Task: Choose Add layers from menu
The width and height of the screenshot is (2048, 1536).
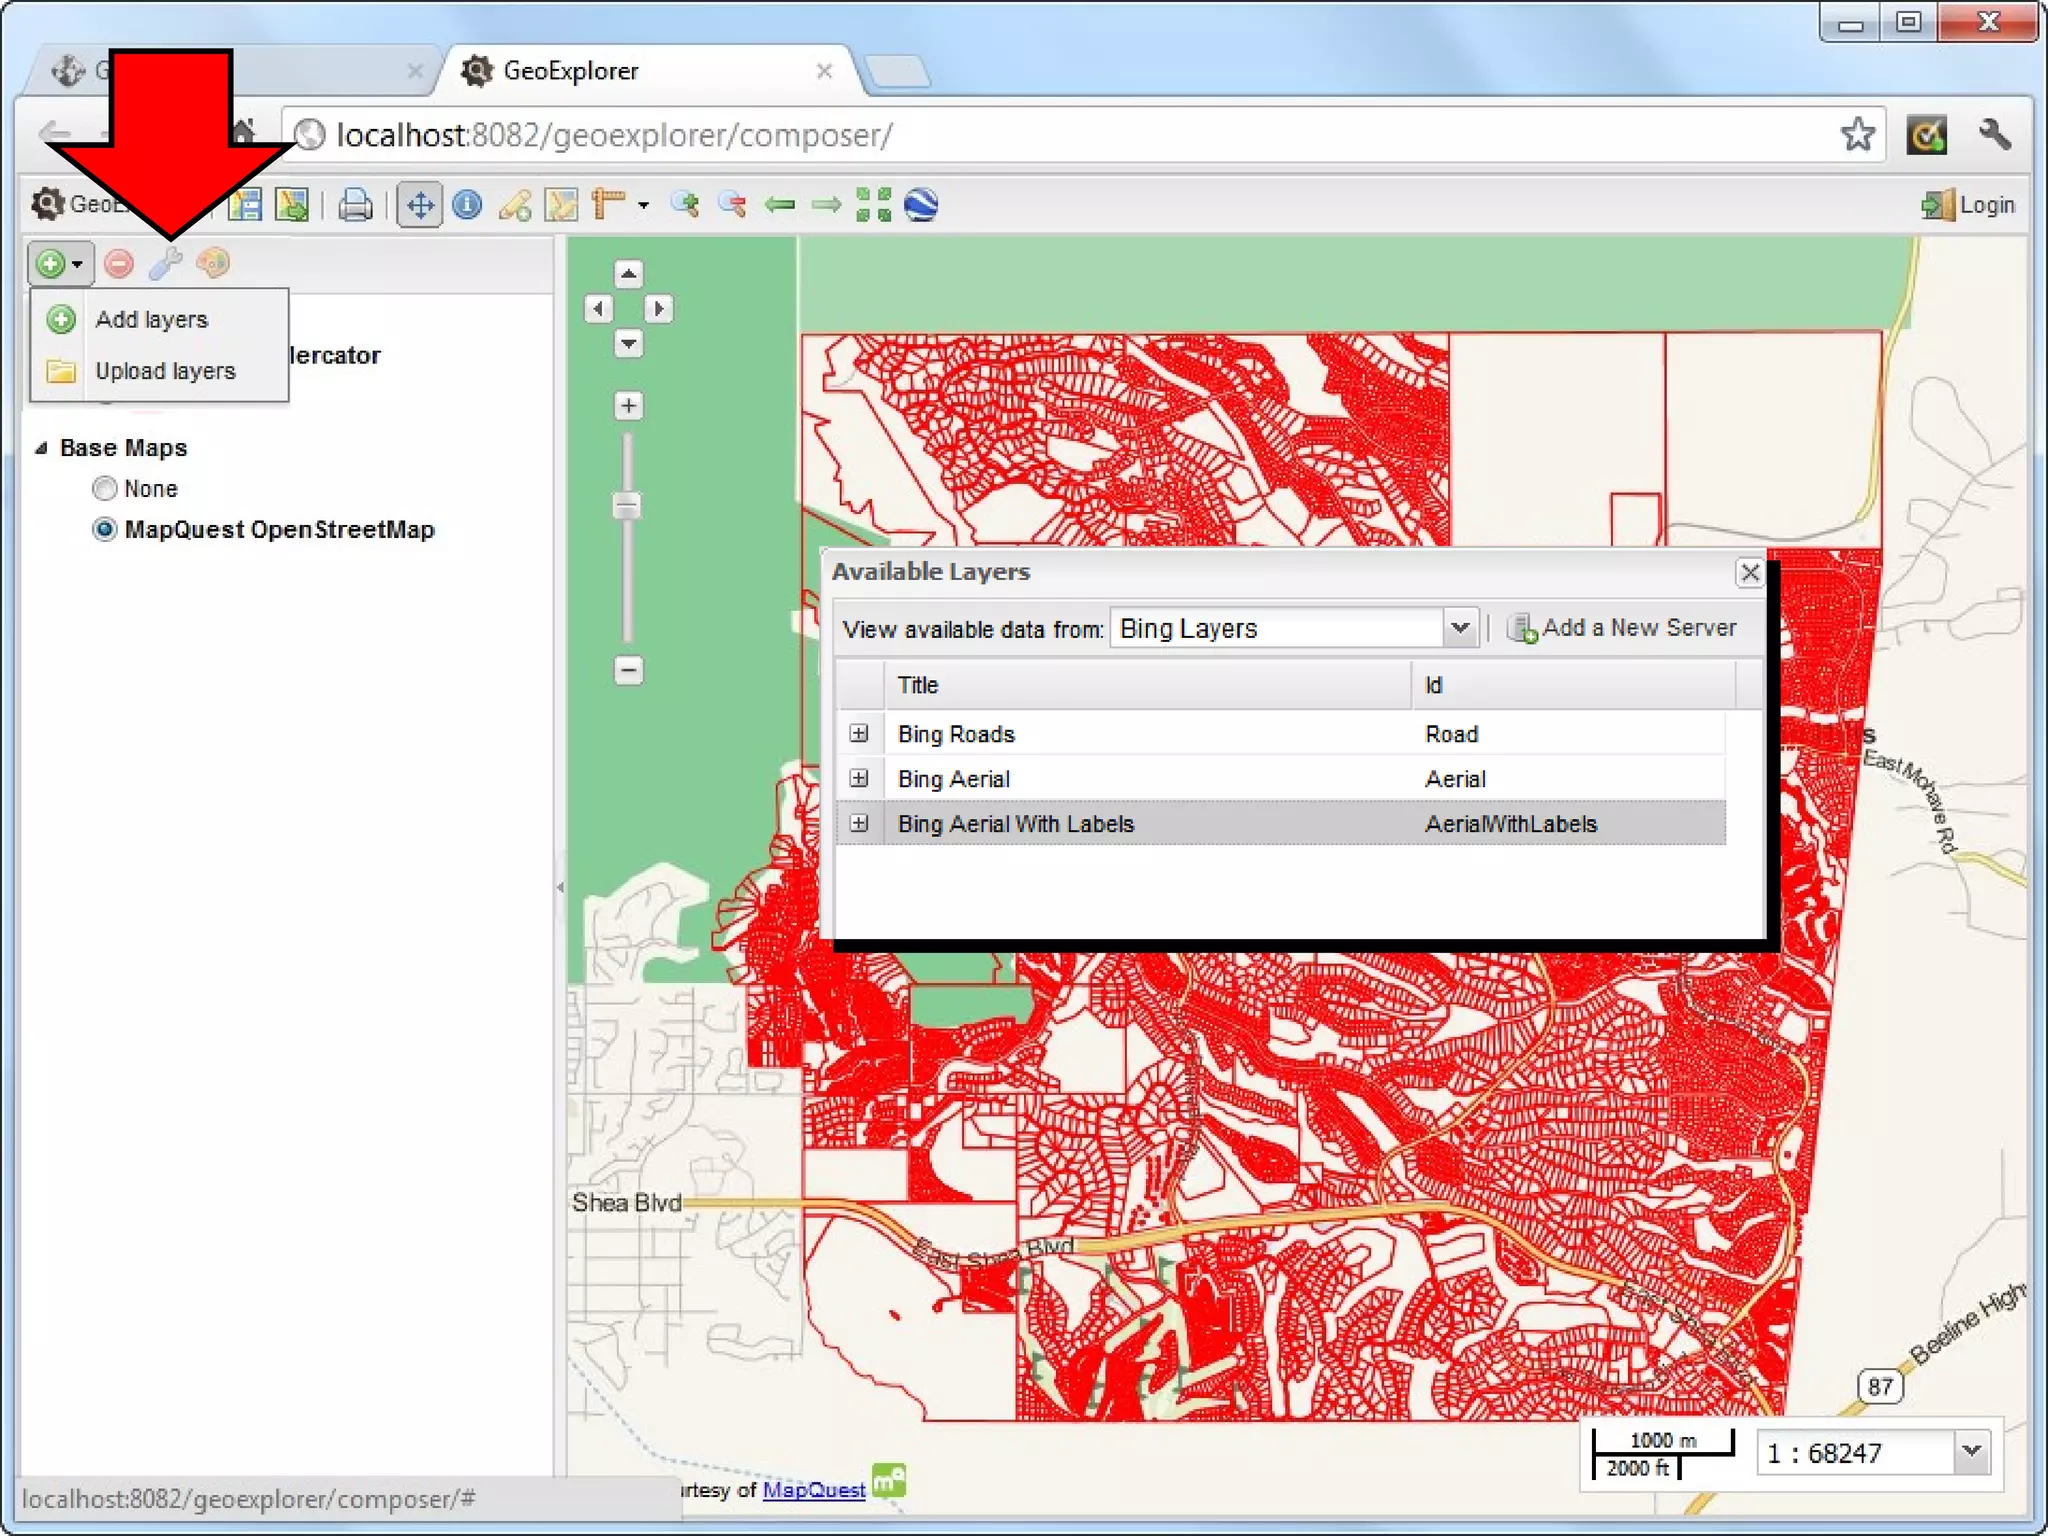Action: [151, 319]
